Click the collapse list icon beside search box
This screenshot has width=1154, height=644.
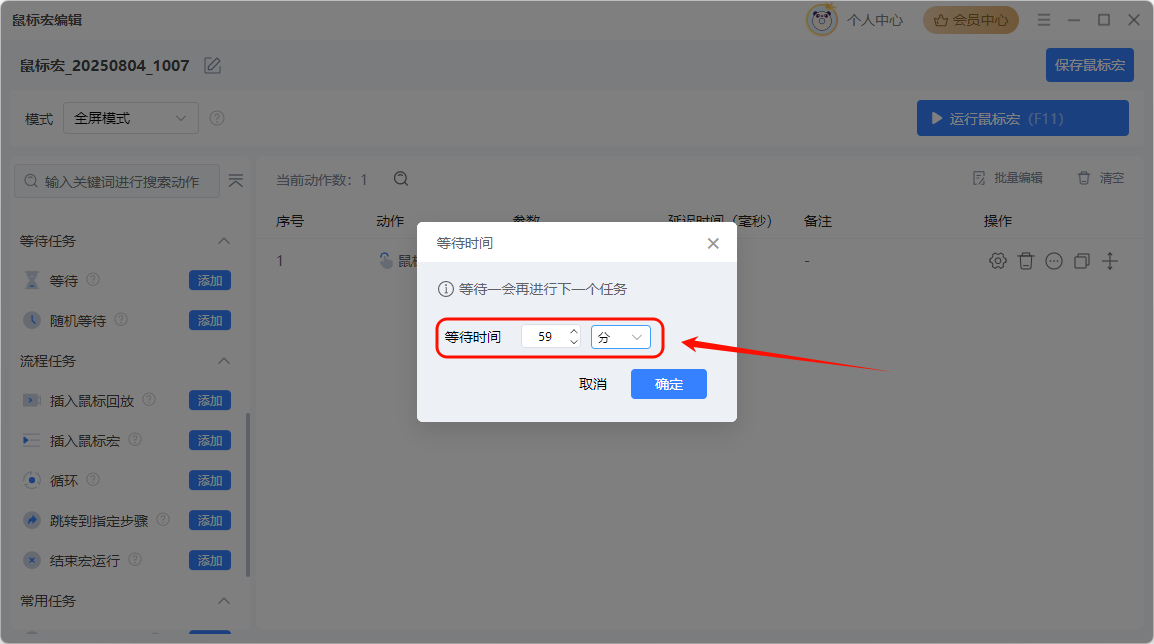pyautogui.click(x=236, y=180)
